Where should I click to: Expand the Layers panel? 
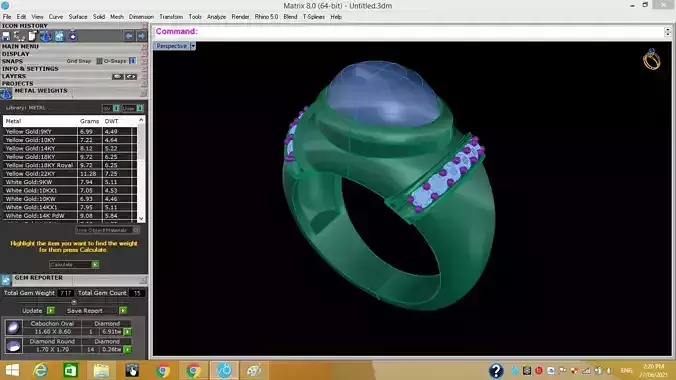pos(14,76)
